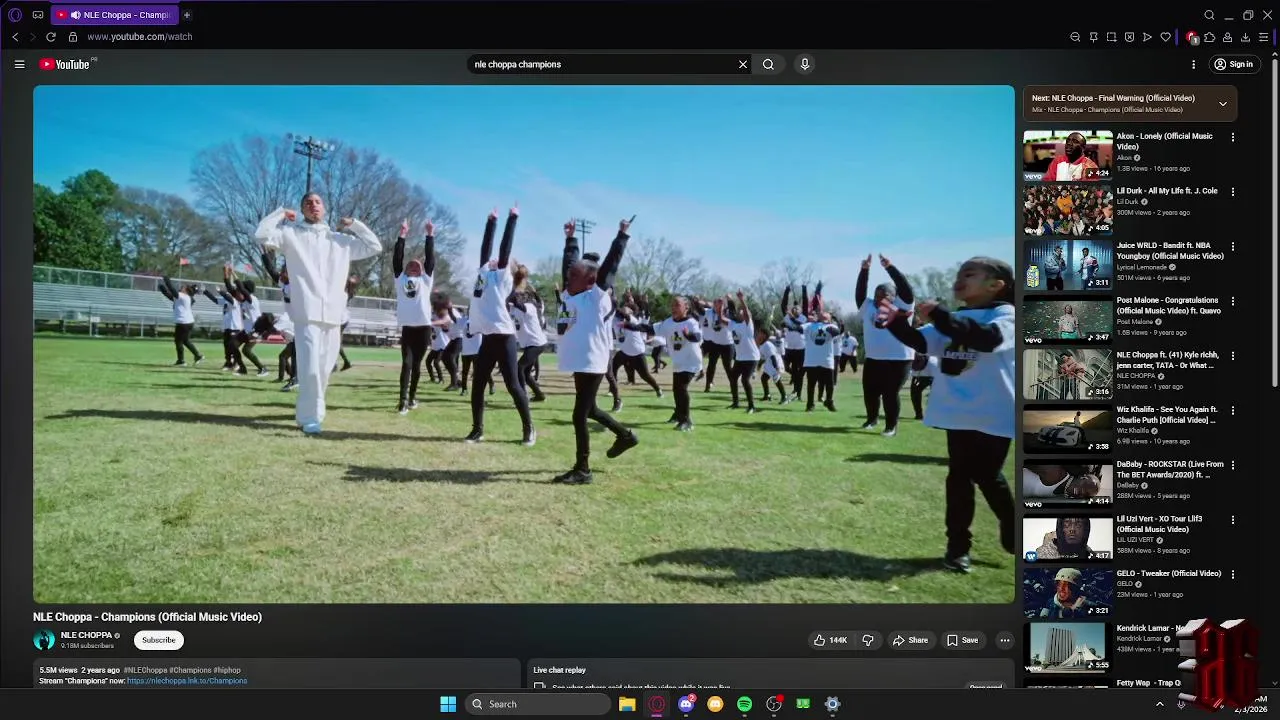1280x720 pixels.
Task: Open options menu for Lil Durk - All My Life
Action: [1232, 192]
